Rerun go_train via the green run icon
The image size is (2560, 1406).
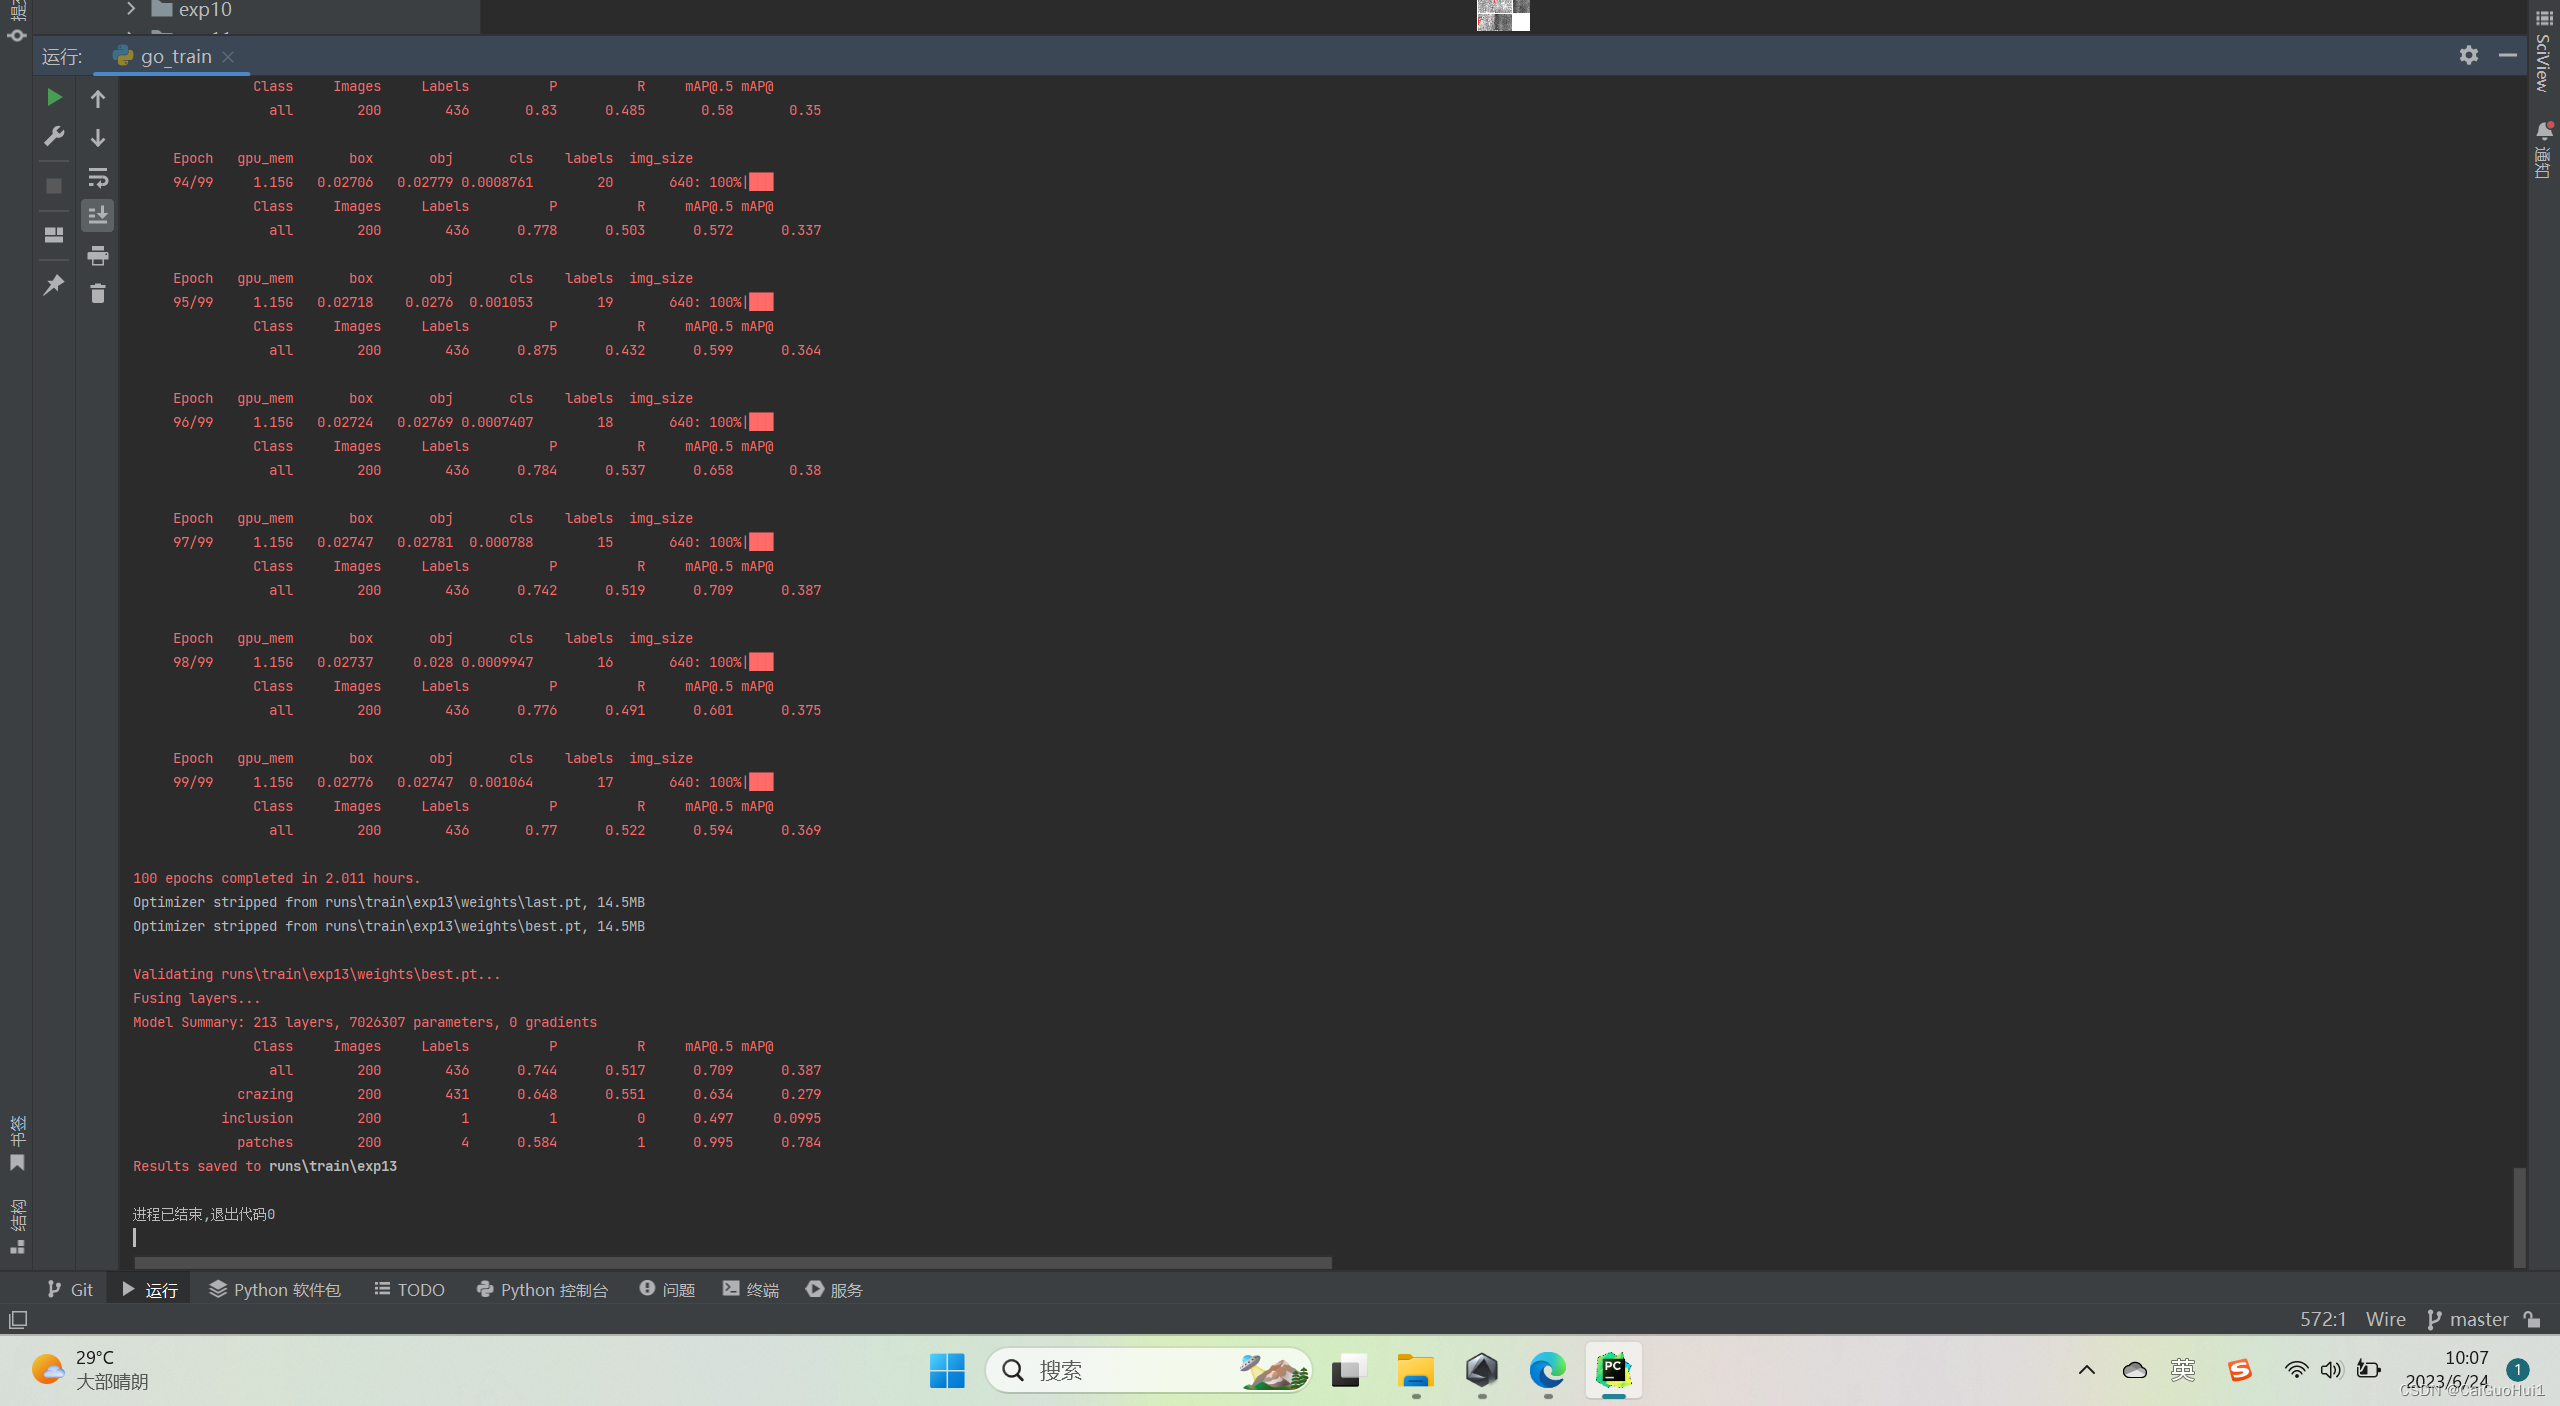click(x=54, y=97)
